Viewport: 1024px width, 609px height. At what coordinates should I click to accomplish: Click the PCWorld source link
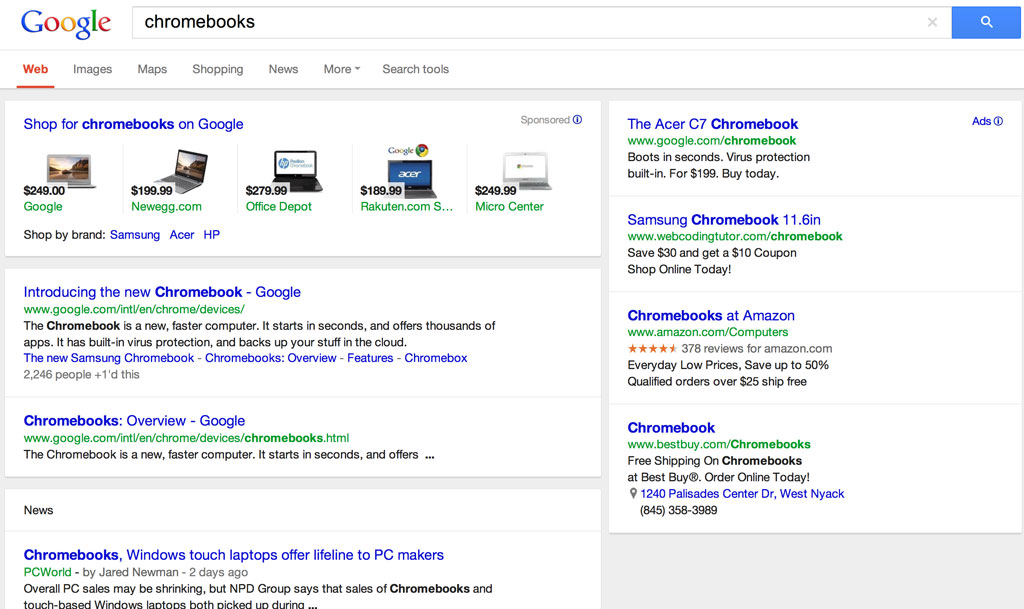tap(48, 572)
